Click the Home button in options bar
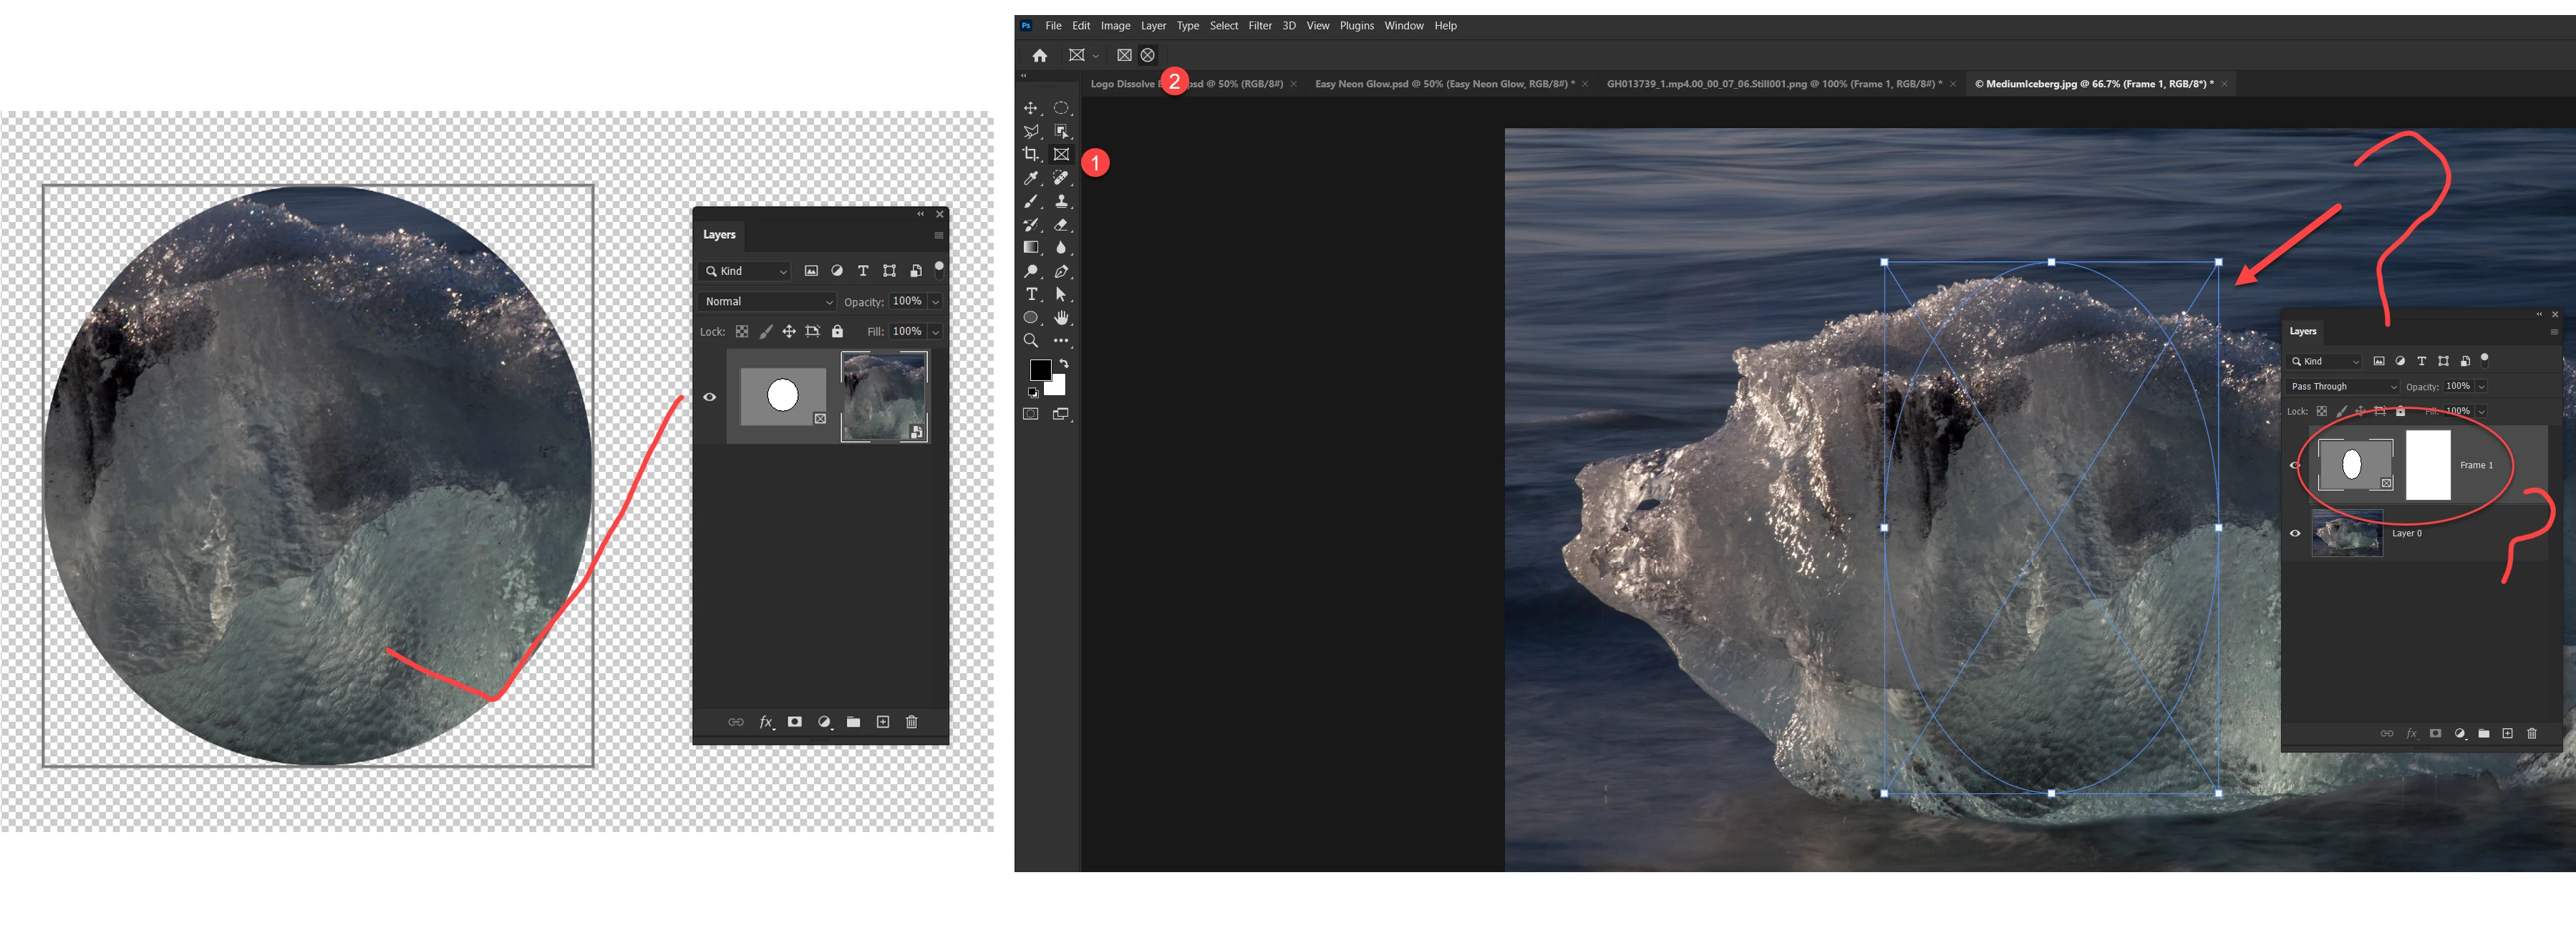Viewport: 2576px width, 928px height. (x=1040, y=55)
